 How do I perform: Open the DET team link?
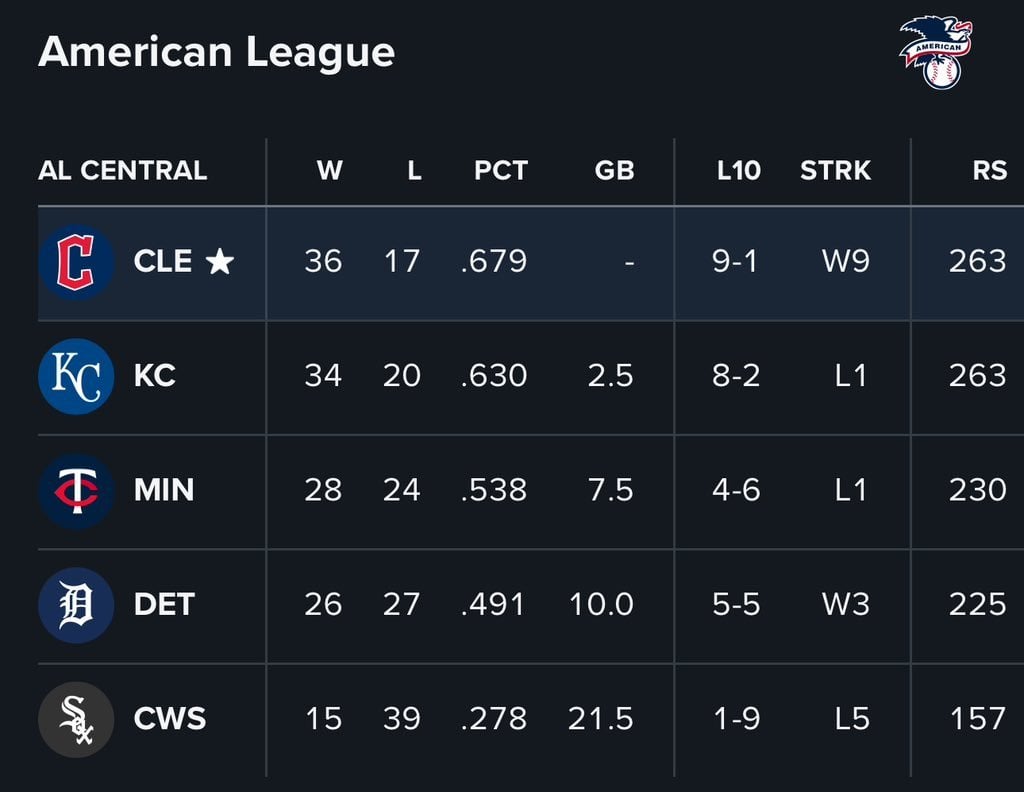[x=164, y=604]
